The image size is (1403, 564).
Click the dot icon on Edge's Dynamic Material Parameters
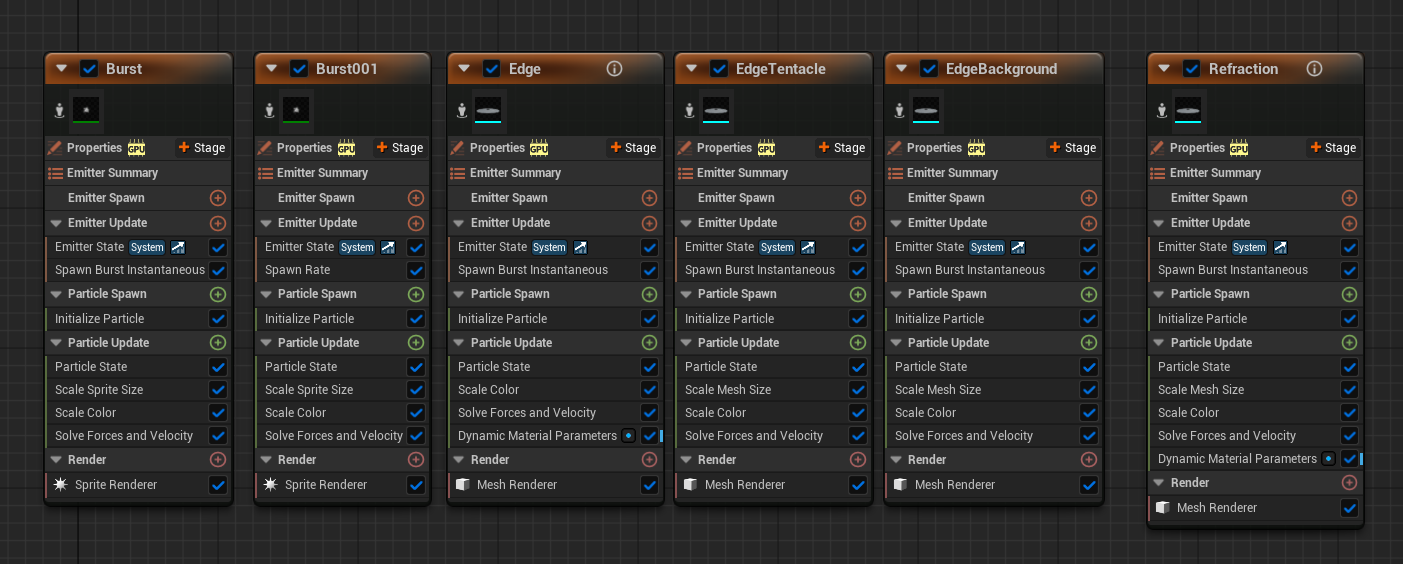tap(628, 436)
